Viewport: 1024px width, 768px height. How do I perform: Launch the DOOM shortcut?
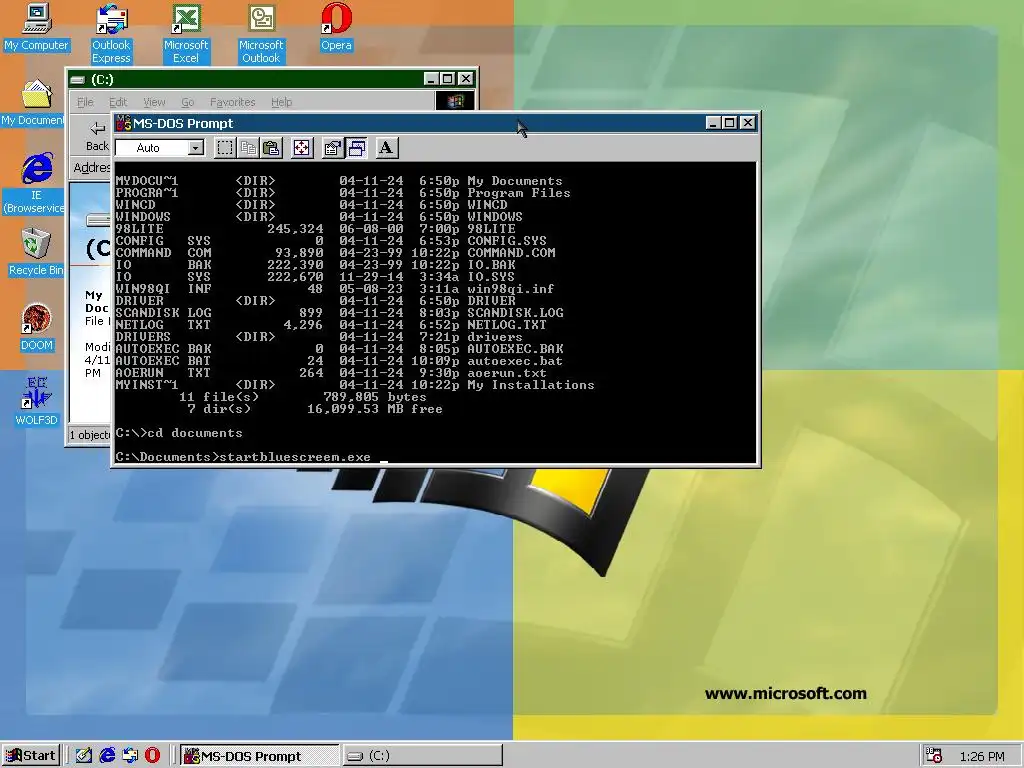(36, 327)
